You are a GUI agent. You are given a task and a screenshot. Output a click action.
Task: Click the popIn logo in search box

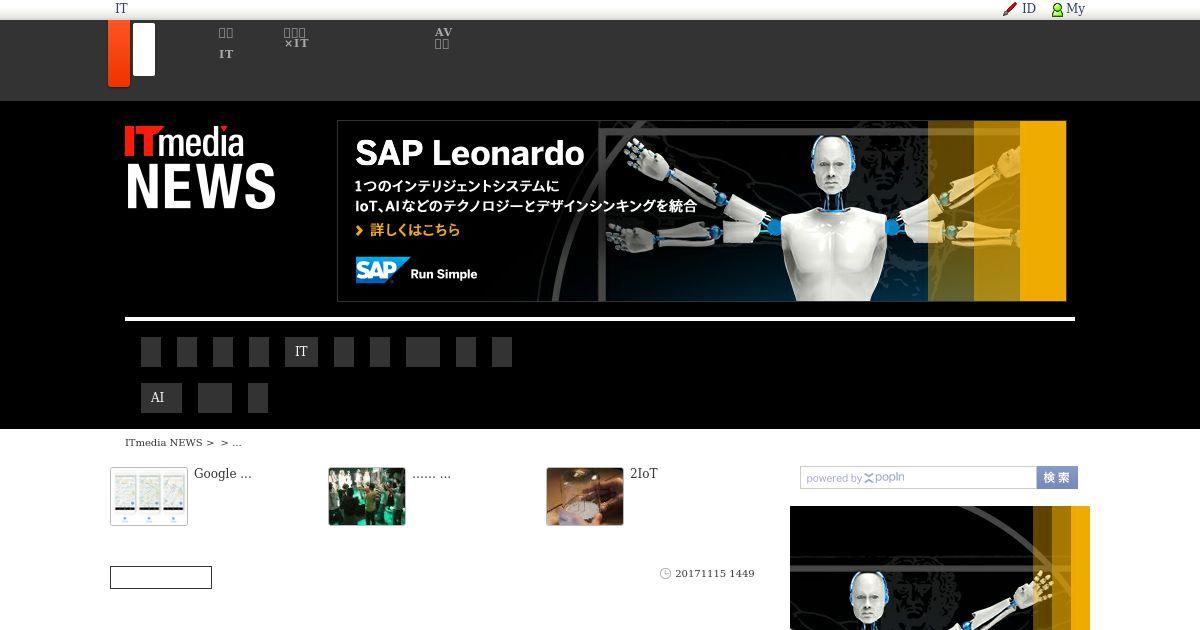(884, 478)
